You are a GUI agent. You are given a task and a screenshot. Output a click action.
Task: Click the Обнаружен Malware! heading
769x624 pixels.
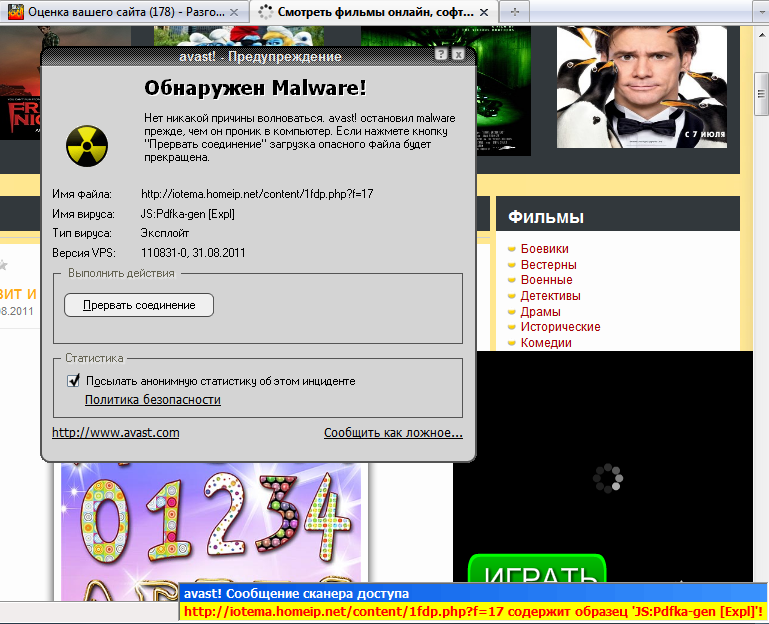coord(255,88)
